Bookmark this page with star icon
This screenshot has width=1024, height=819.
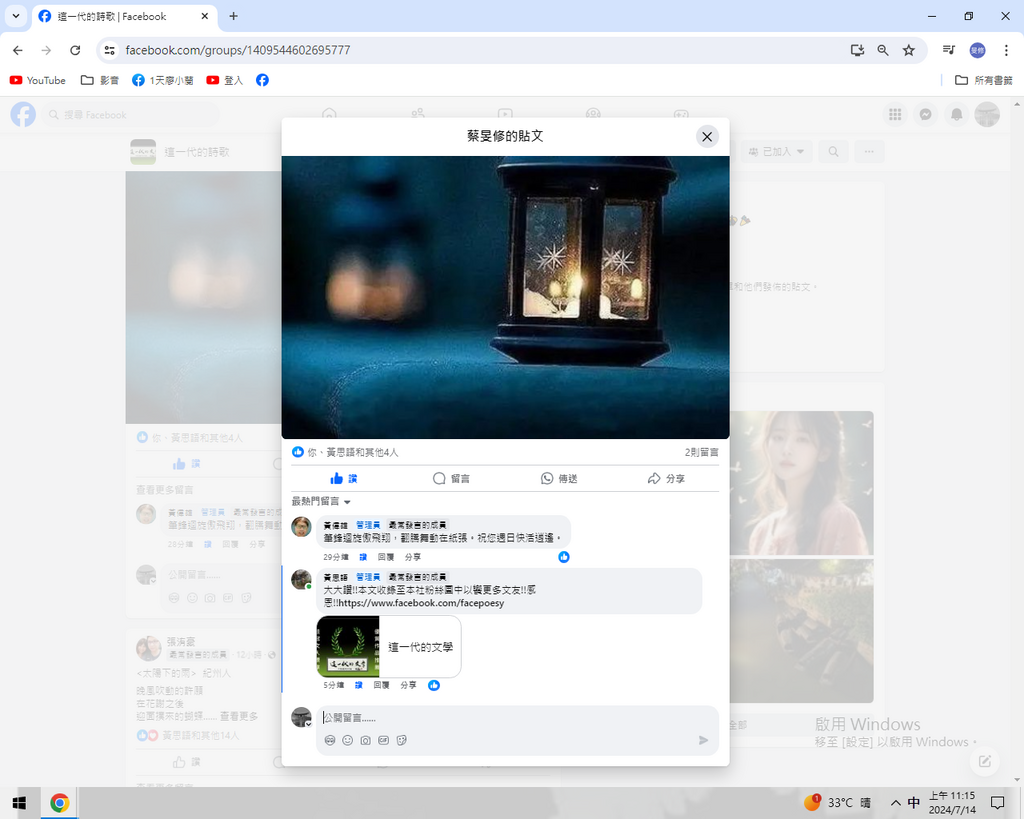pyautogui.click(x=908, y=50)
